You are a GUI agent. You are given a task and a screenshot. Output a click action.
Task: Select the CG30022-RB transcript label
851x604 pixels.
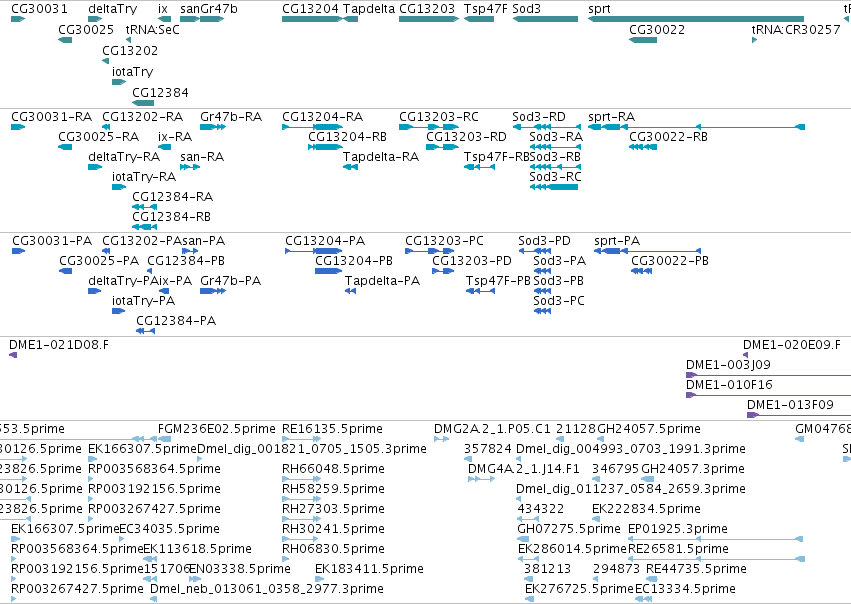(669, 137)
